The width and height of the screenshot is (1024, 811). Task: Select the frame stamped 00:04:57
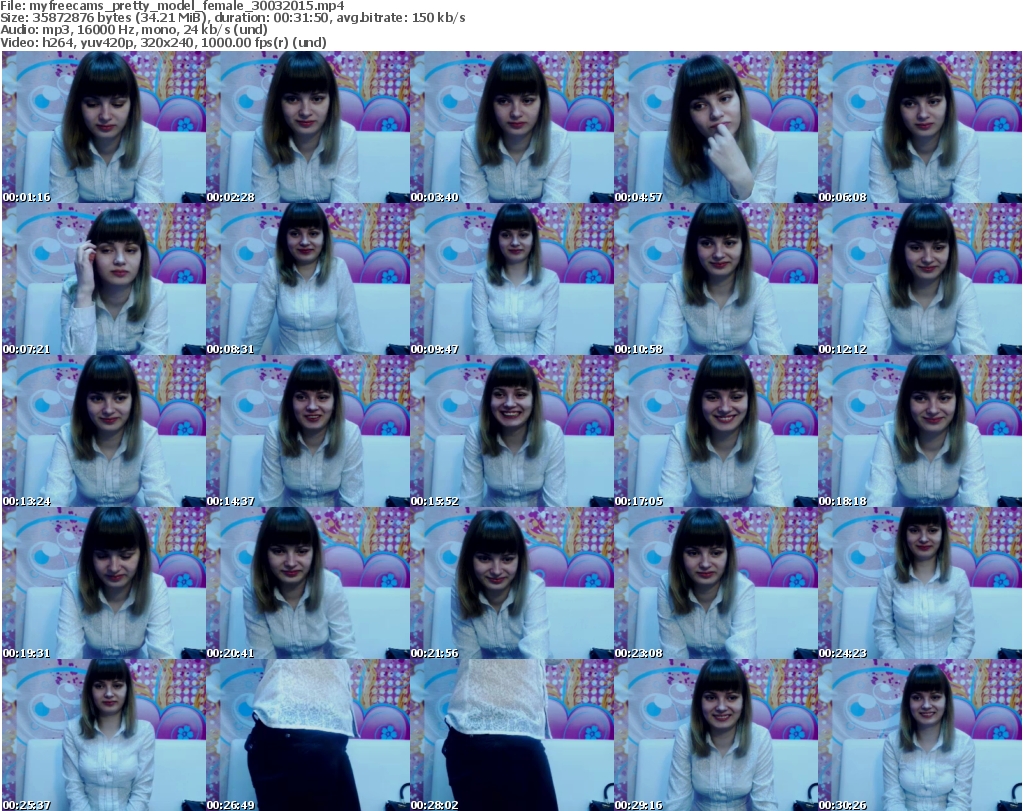(716, 127)
